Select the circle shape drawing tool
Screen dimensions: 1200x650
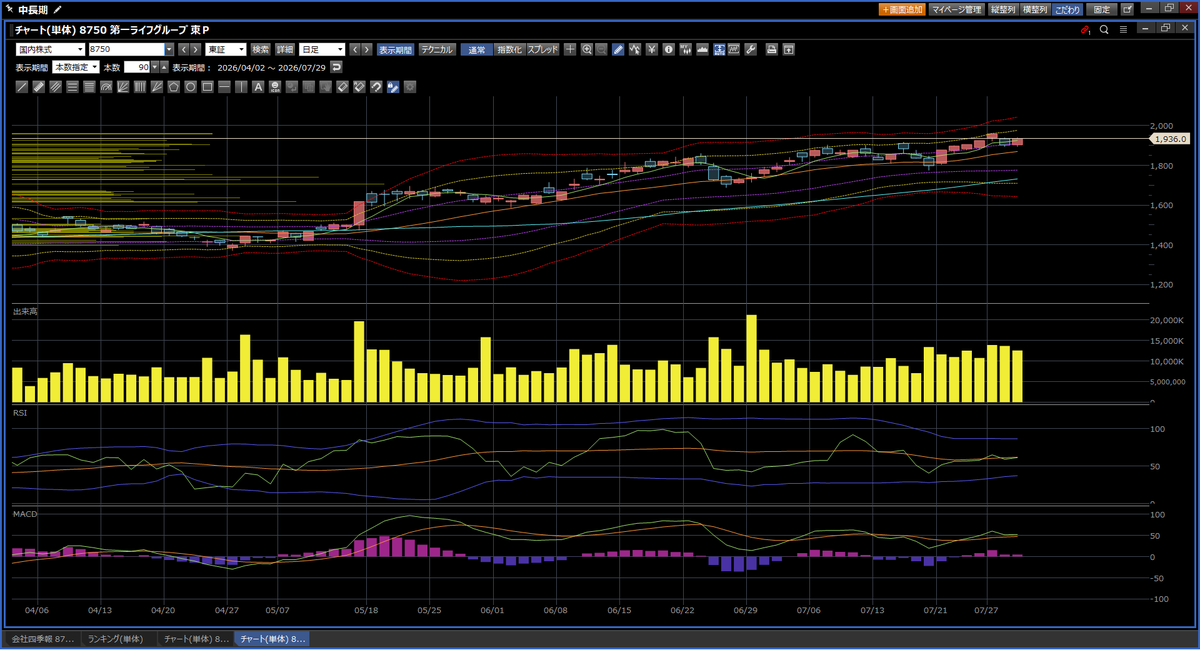point(190,87)
